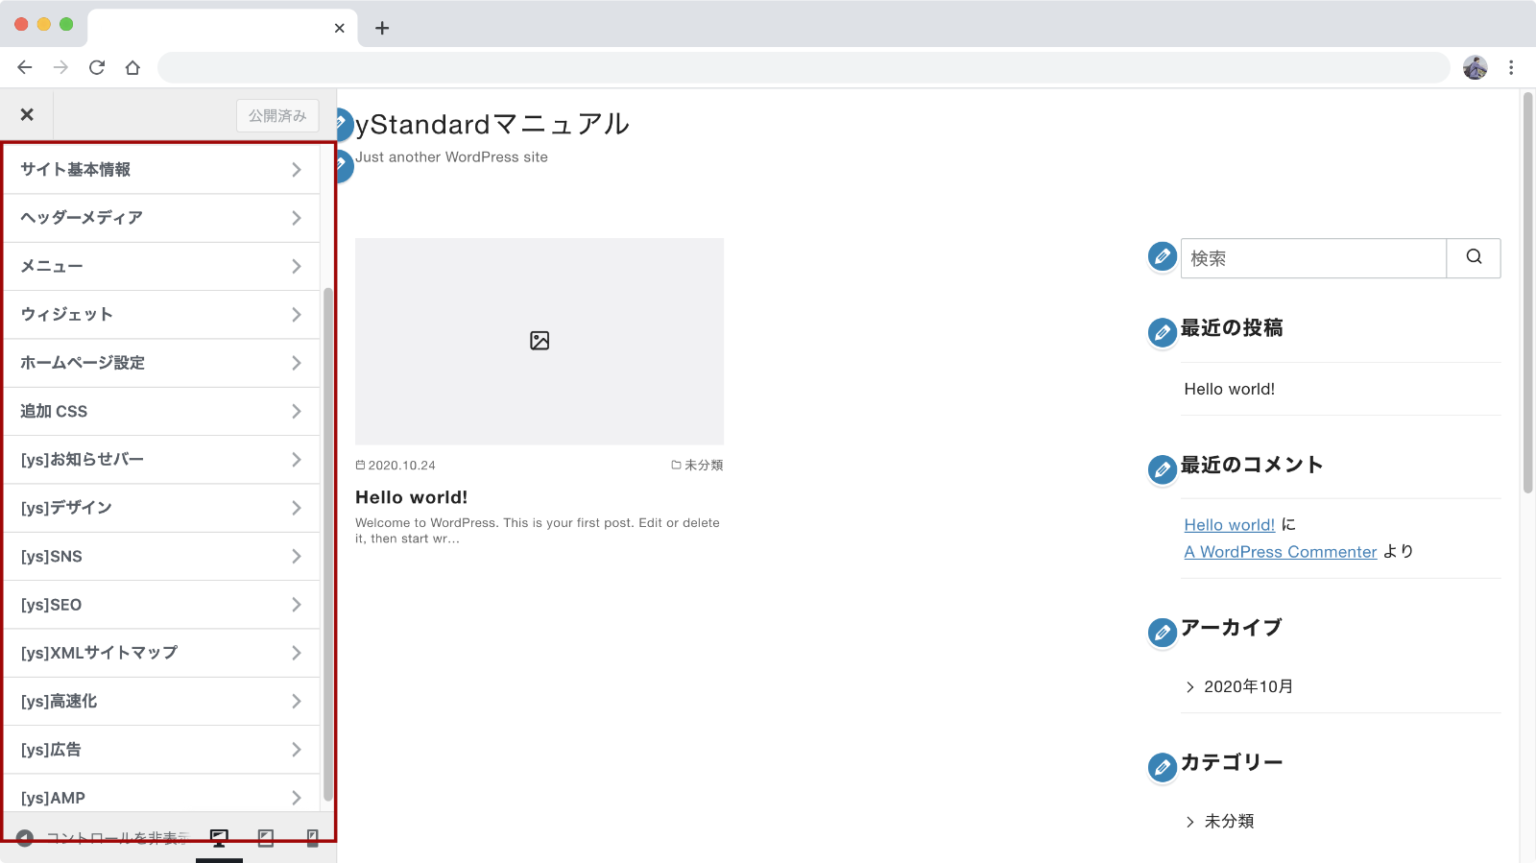This screenshot has height=863, width=1536.
Task: Open the 追加 CSS panel
Action: click(x=160, y=411)
